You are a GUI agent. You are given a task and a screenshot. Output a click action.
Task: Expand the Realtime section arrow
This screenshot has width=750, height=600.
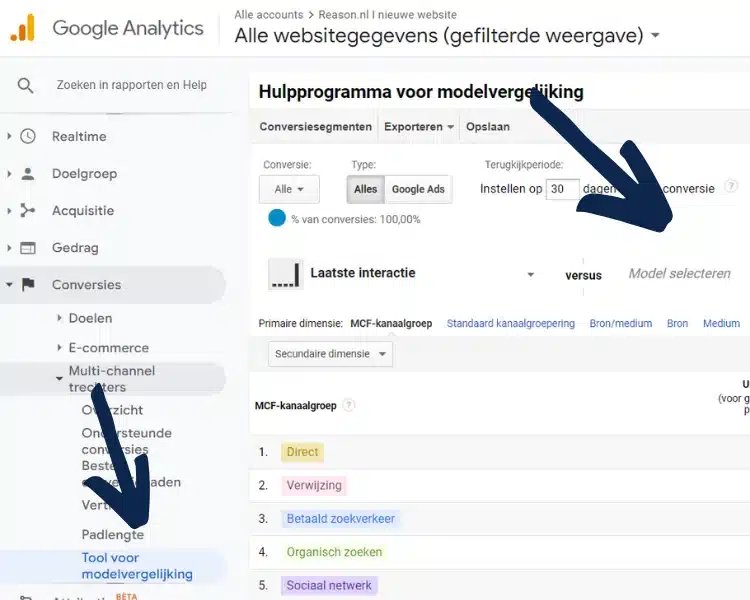click(9, 136)
